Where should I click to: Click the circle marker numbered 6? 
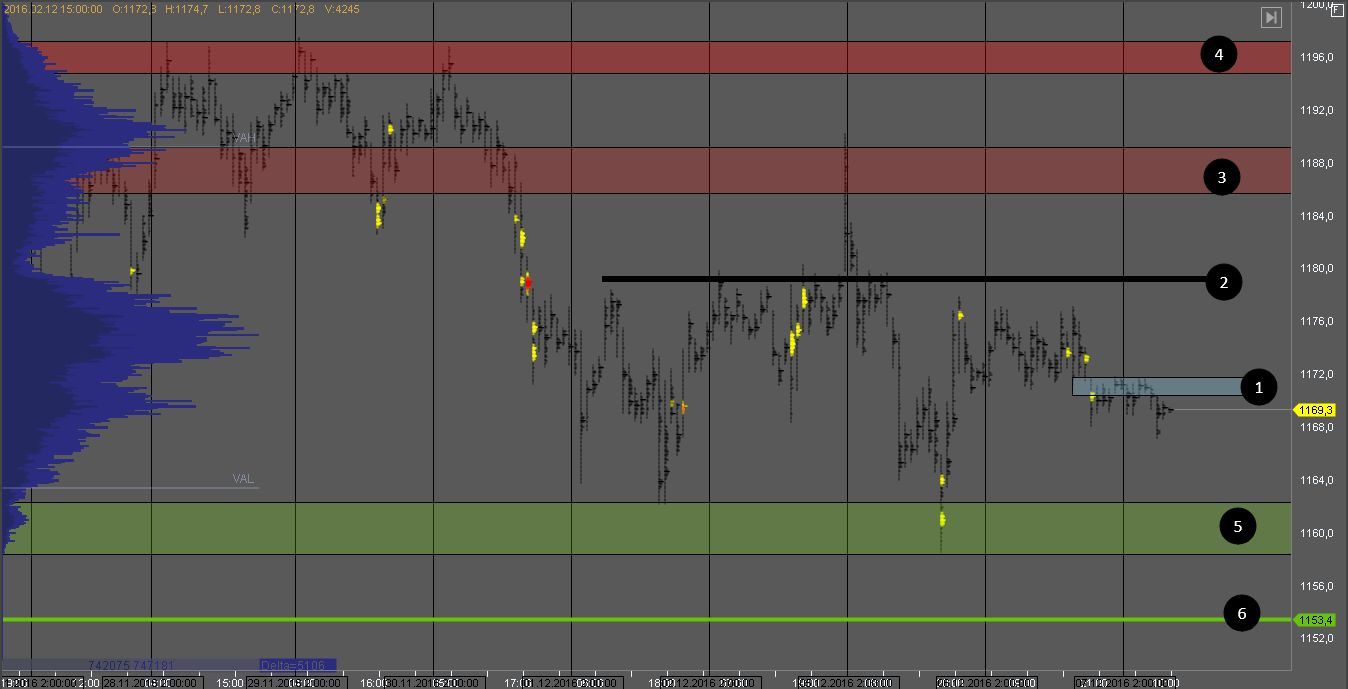click(x=1242, y=613)
